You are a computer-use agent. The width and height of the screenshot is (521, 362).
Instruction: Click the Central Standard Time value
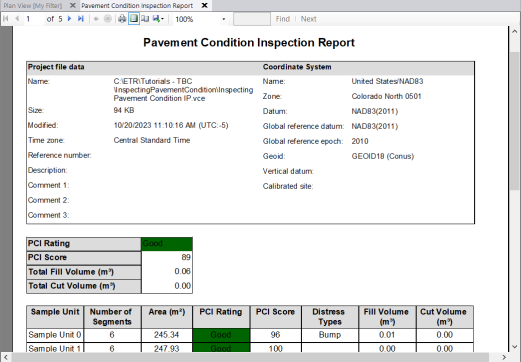(x=152, y=140)
